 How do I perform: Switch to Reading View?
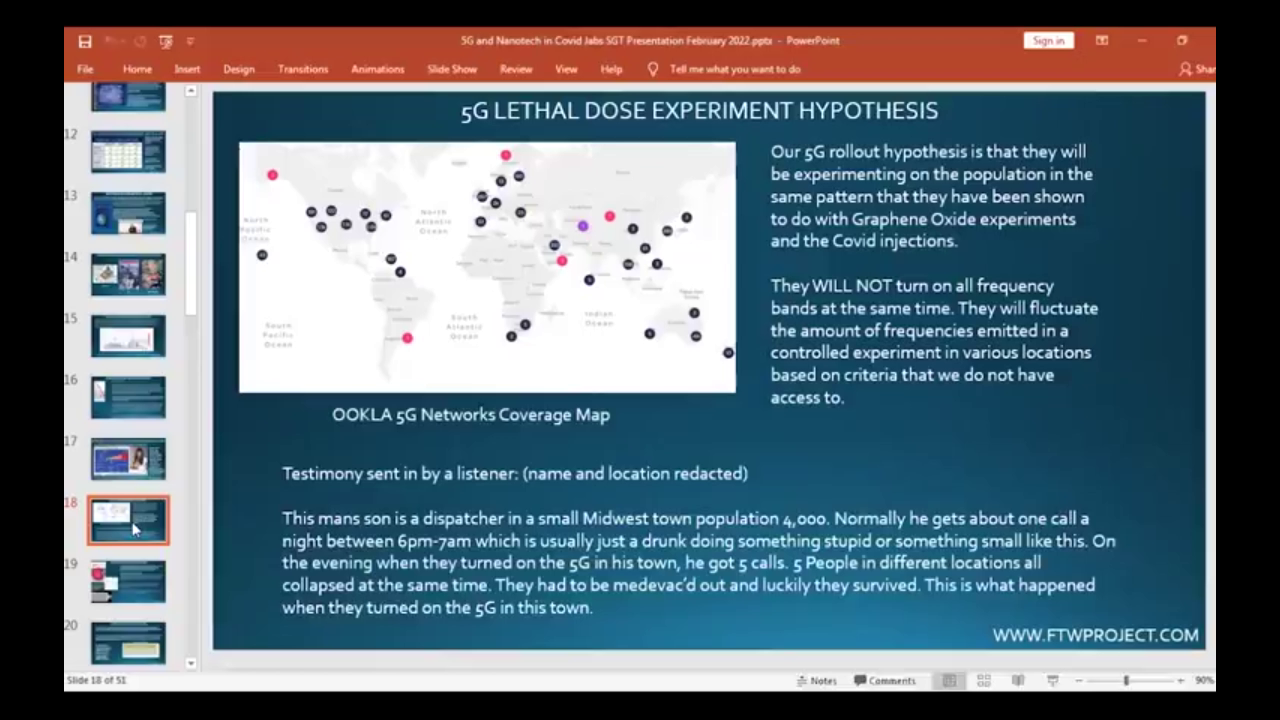coord(1018,680)
